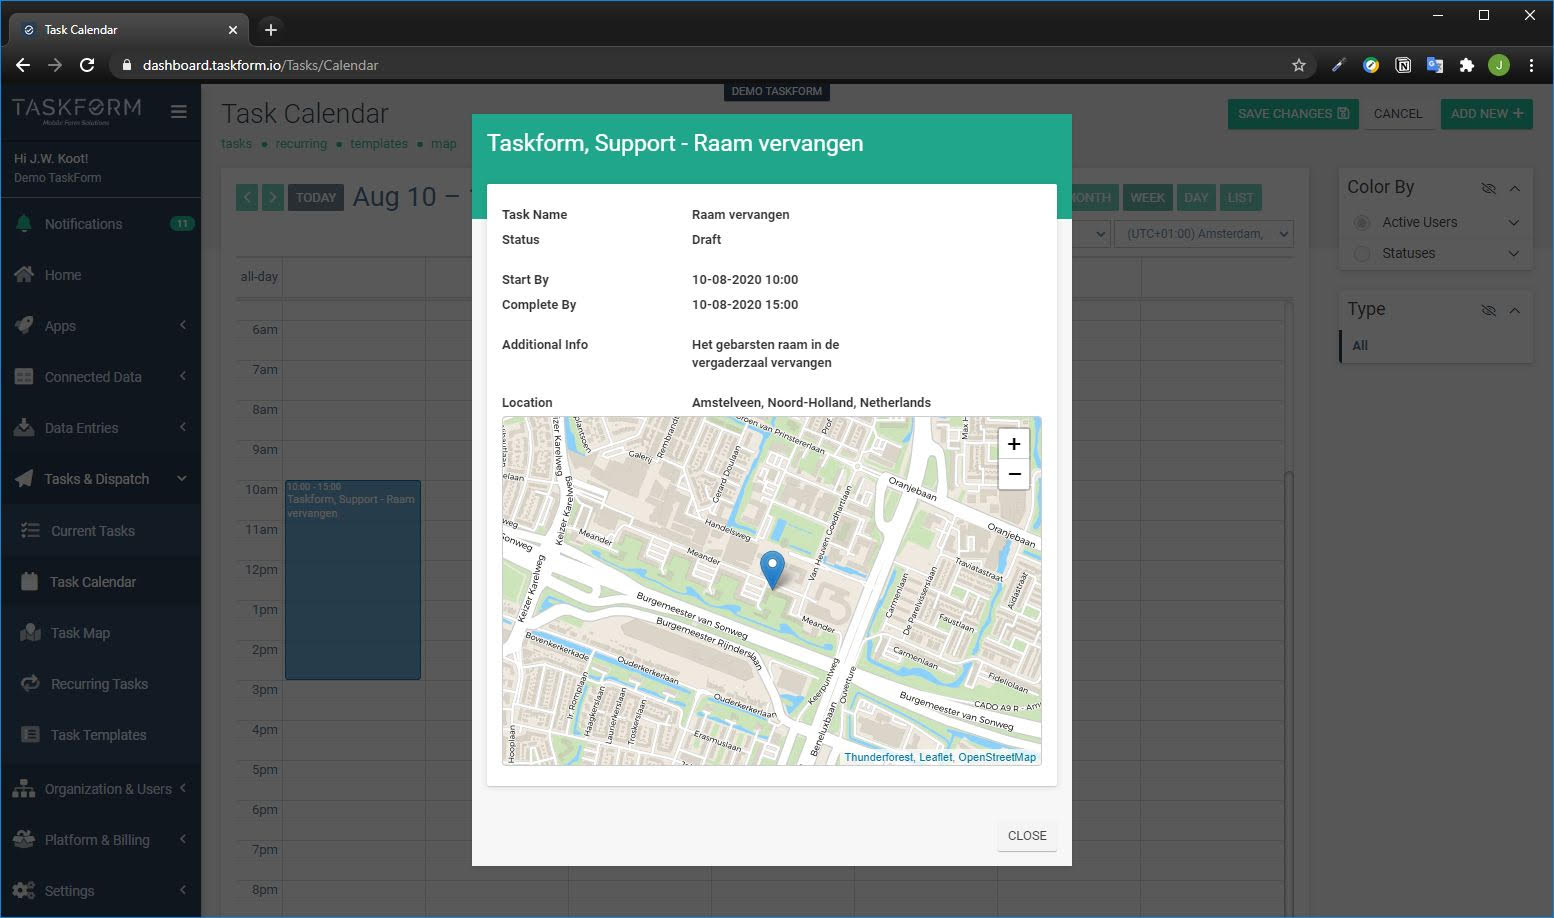Open the Thunderforest attribution link
The height and width of the screenshot is (918, 1554).
click(x=878, y=757)
